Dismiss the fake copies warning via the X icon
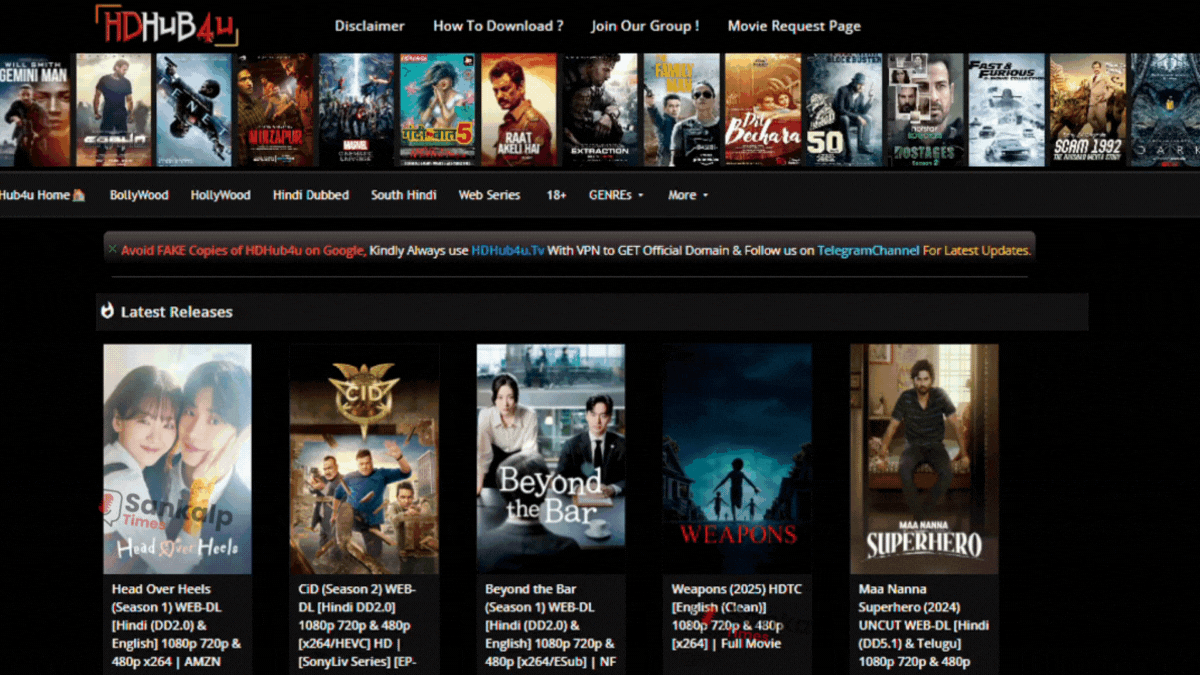Viewport: 1200px width, 675px height. (111, 250)
